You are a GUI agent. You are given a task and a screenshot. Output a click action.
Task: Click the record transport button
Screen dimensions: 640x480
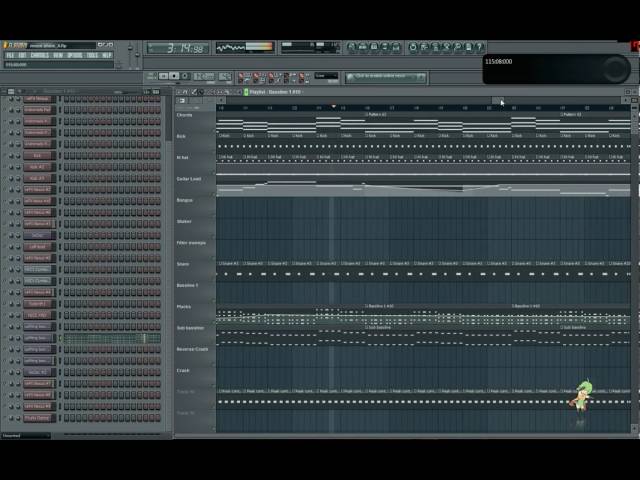click(x=185, y=76)
